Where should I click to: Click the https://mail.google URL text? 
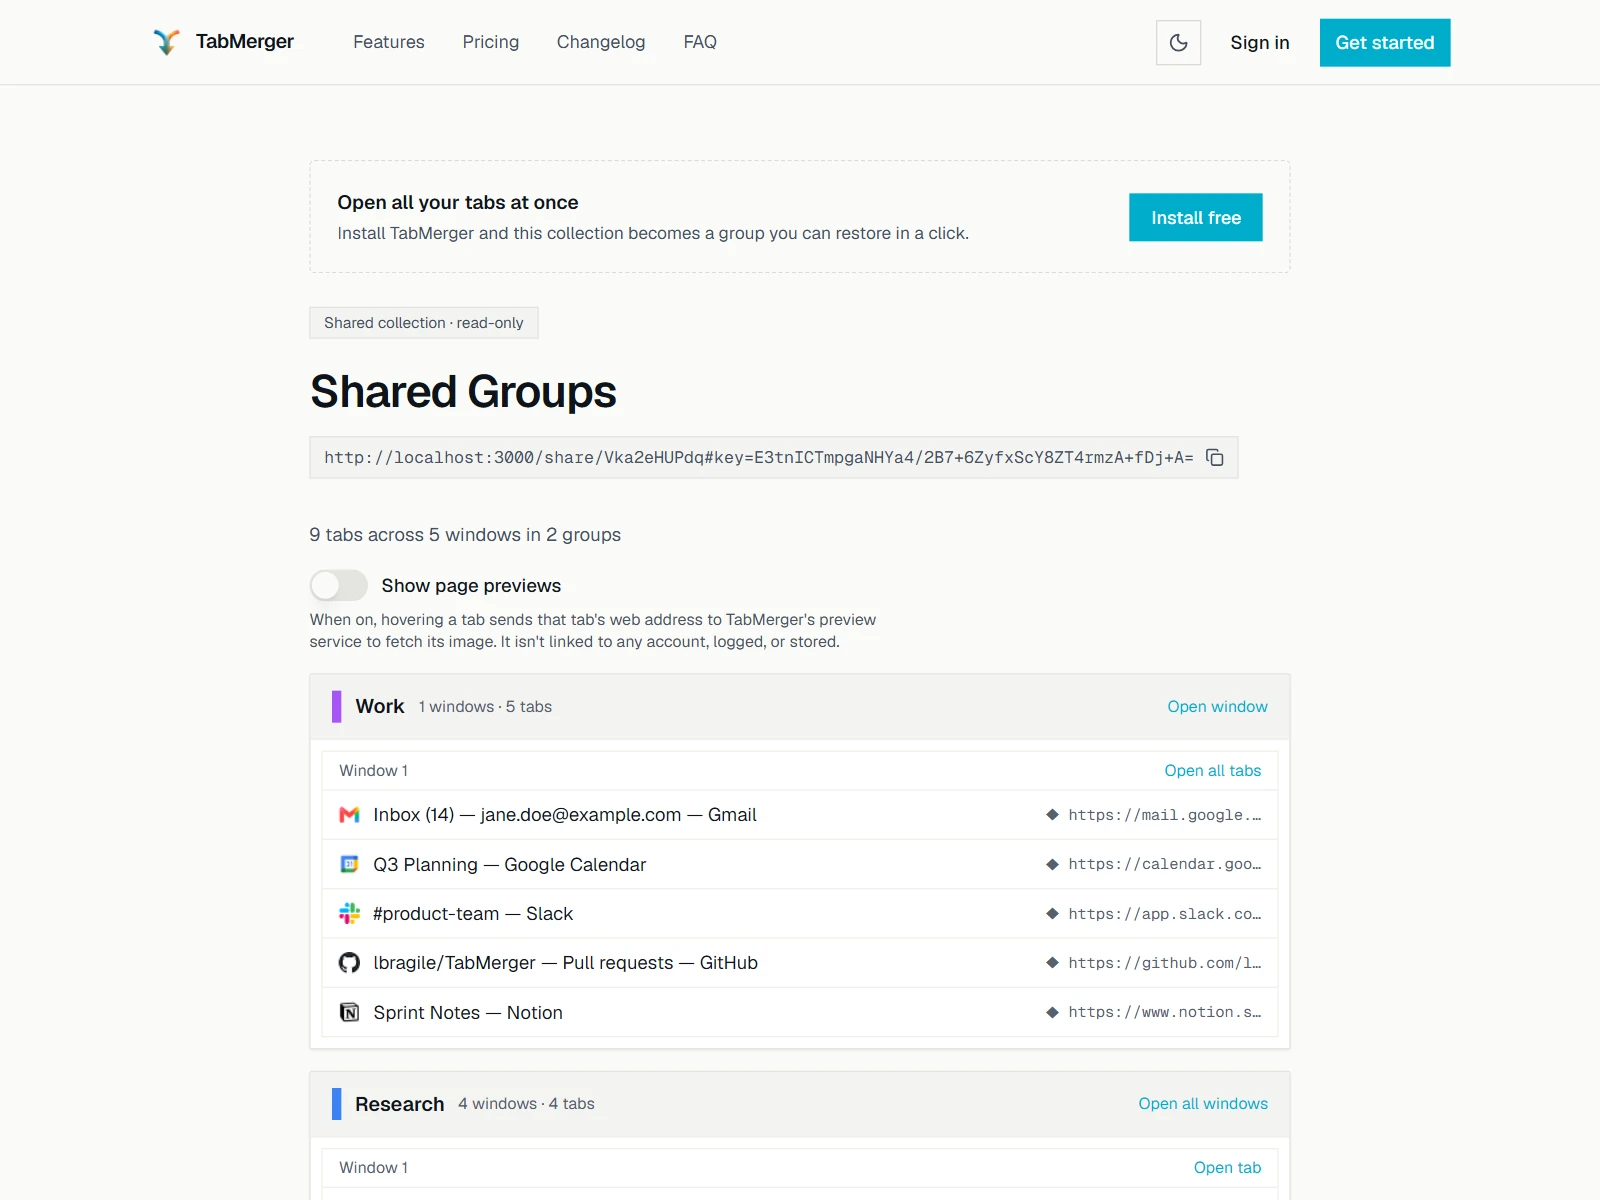(1165, 815)
